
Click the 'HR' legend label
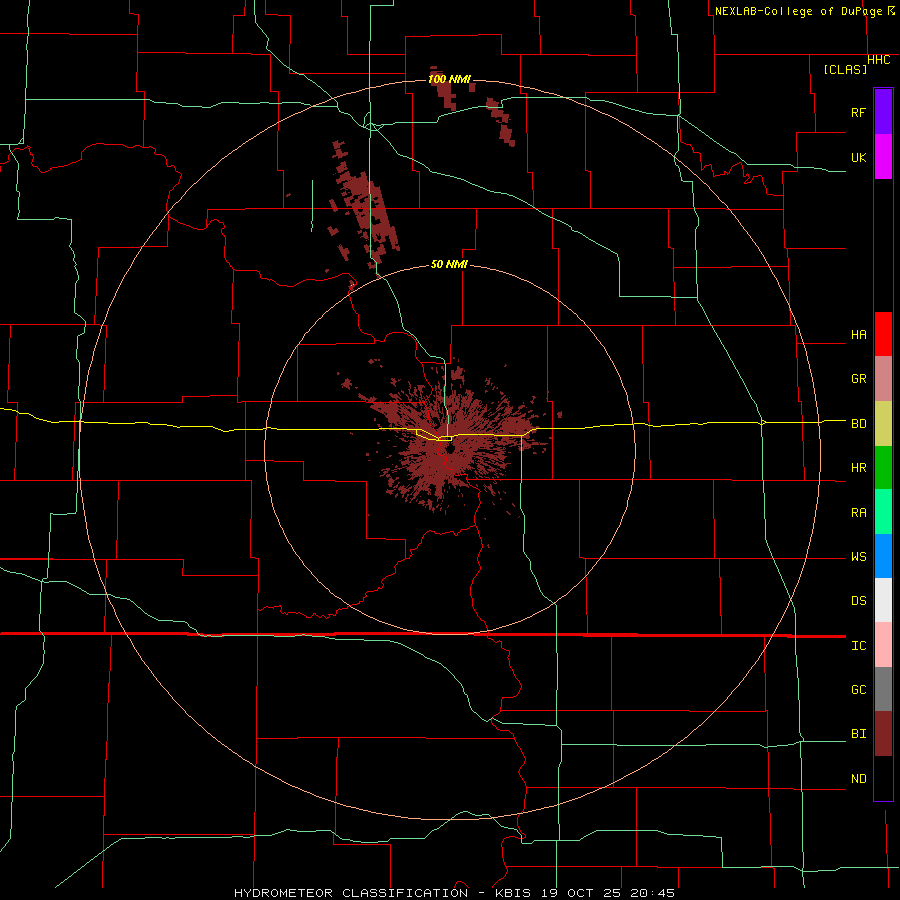[x=858, y=468]
